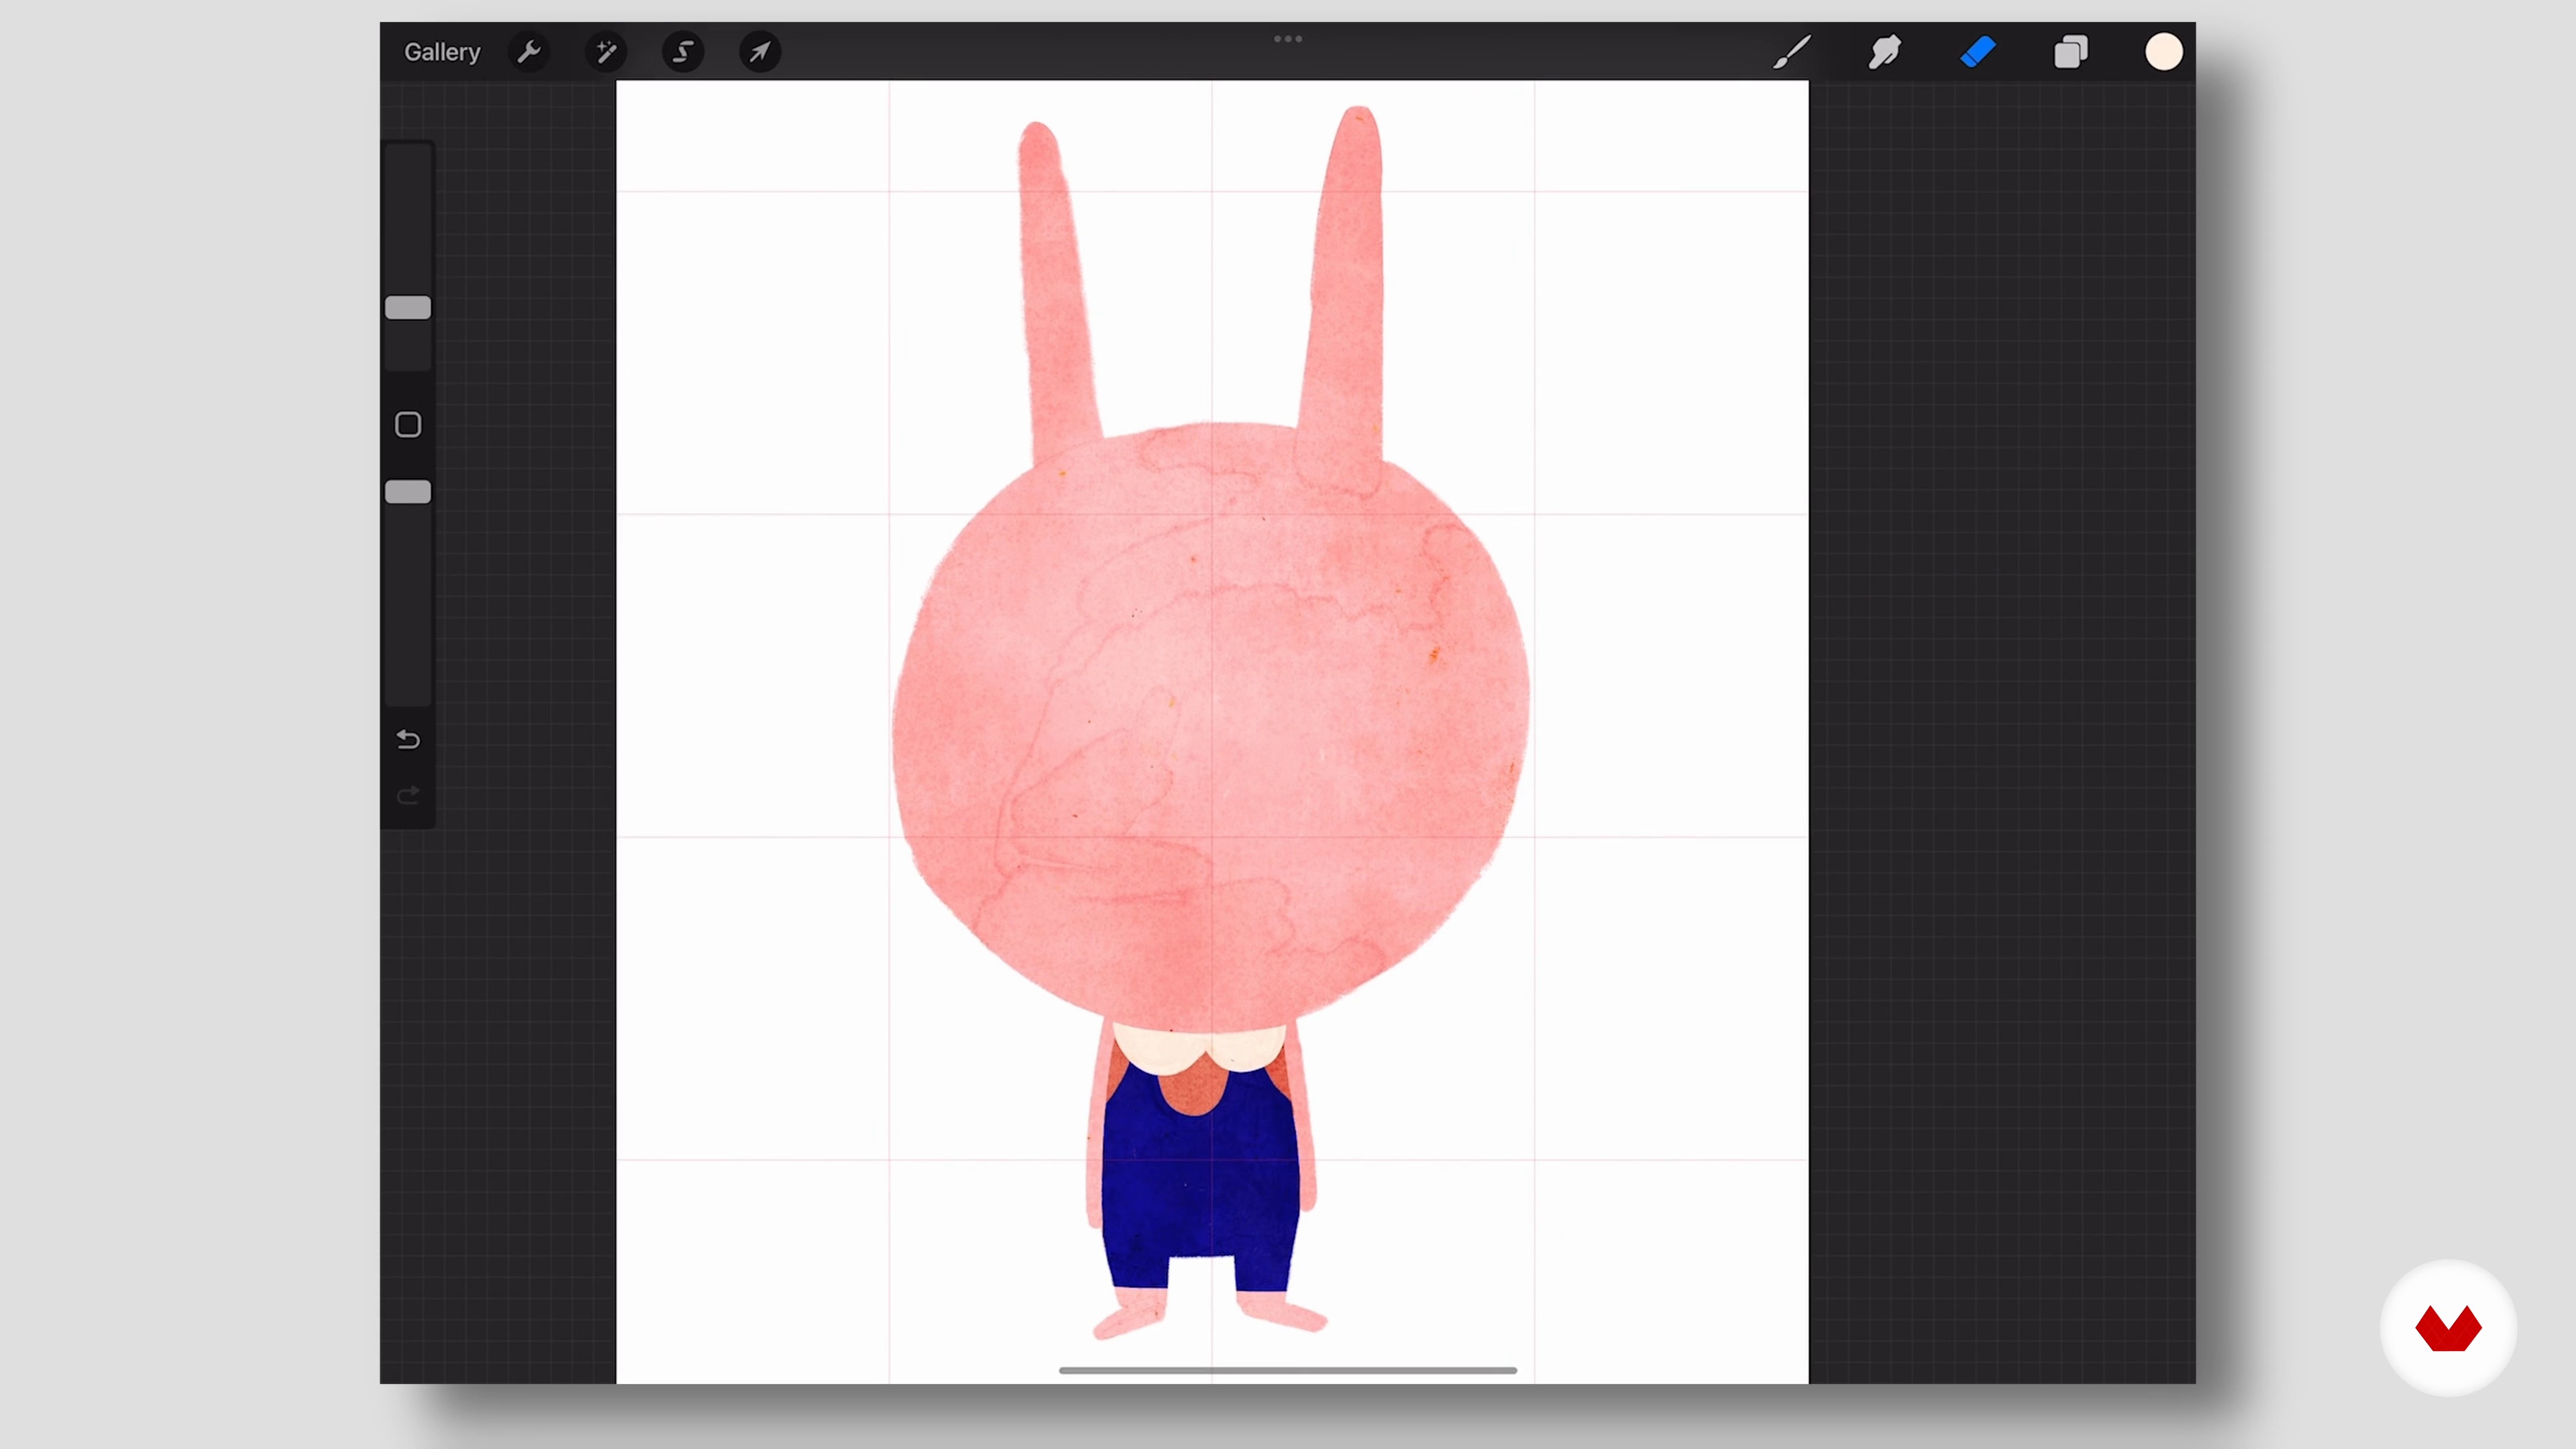Activate the Transform arrow tool

pyautogui.click(x=760, y=52)
